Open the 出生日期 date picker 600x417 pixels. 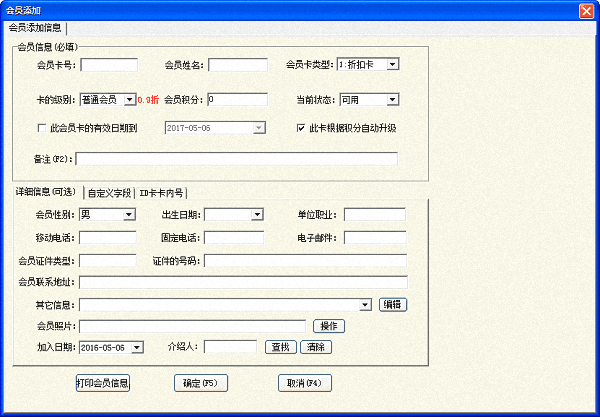click(x=257, y=214)
